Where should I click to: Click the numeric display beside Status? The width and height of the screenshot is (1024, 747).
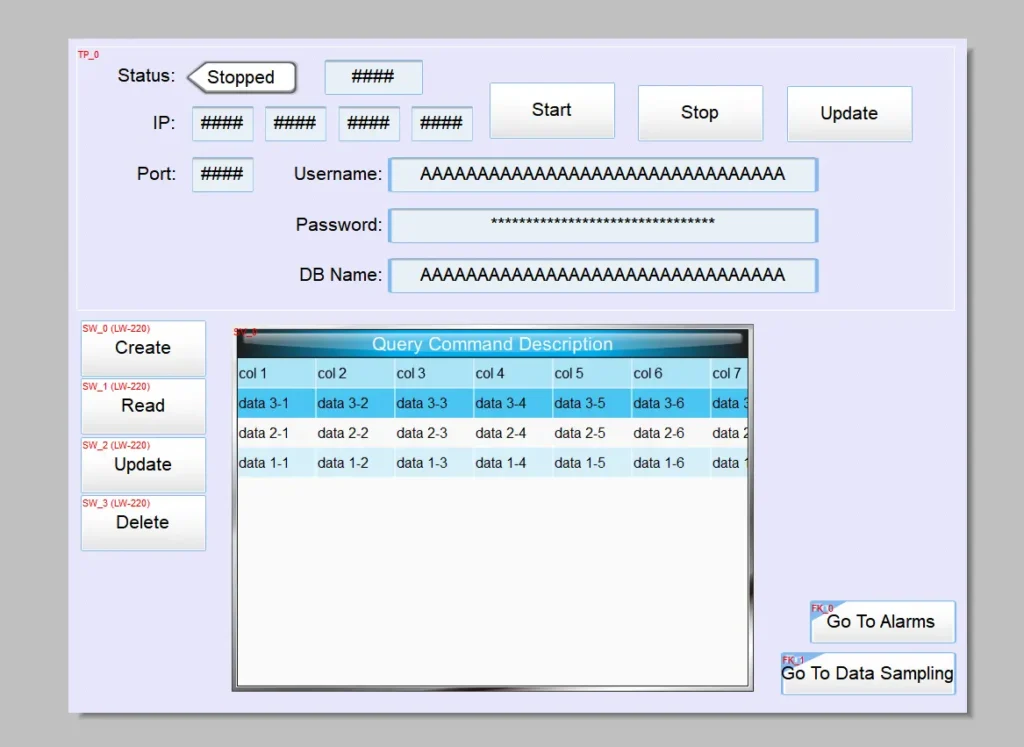373,77
